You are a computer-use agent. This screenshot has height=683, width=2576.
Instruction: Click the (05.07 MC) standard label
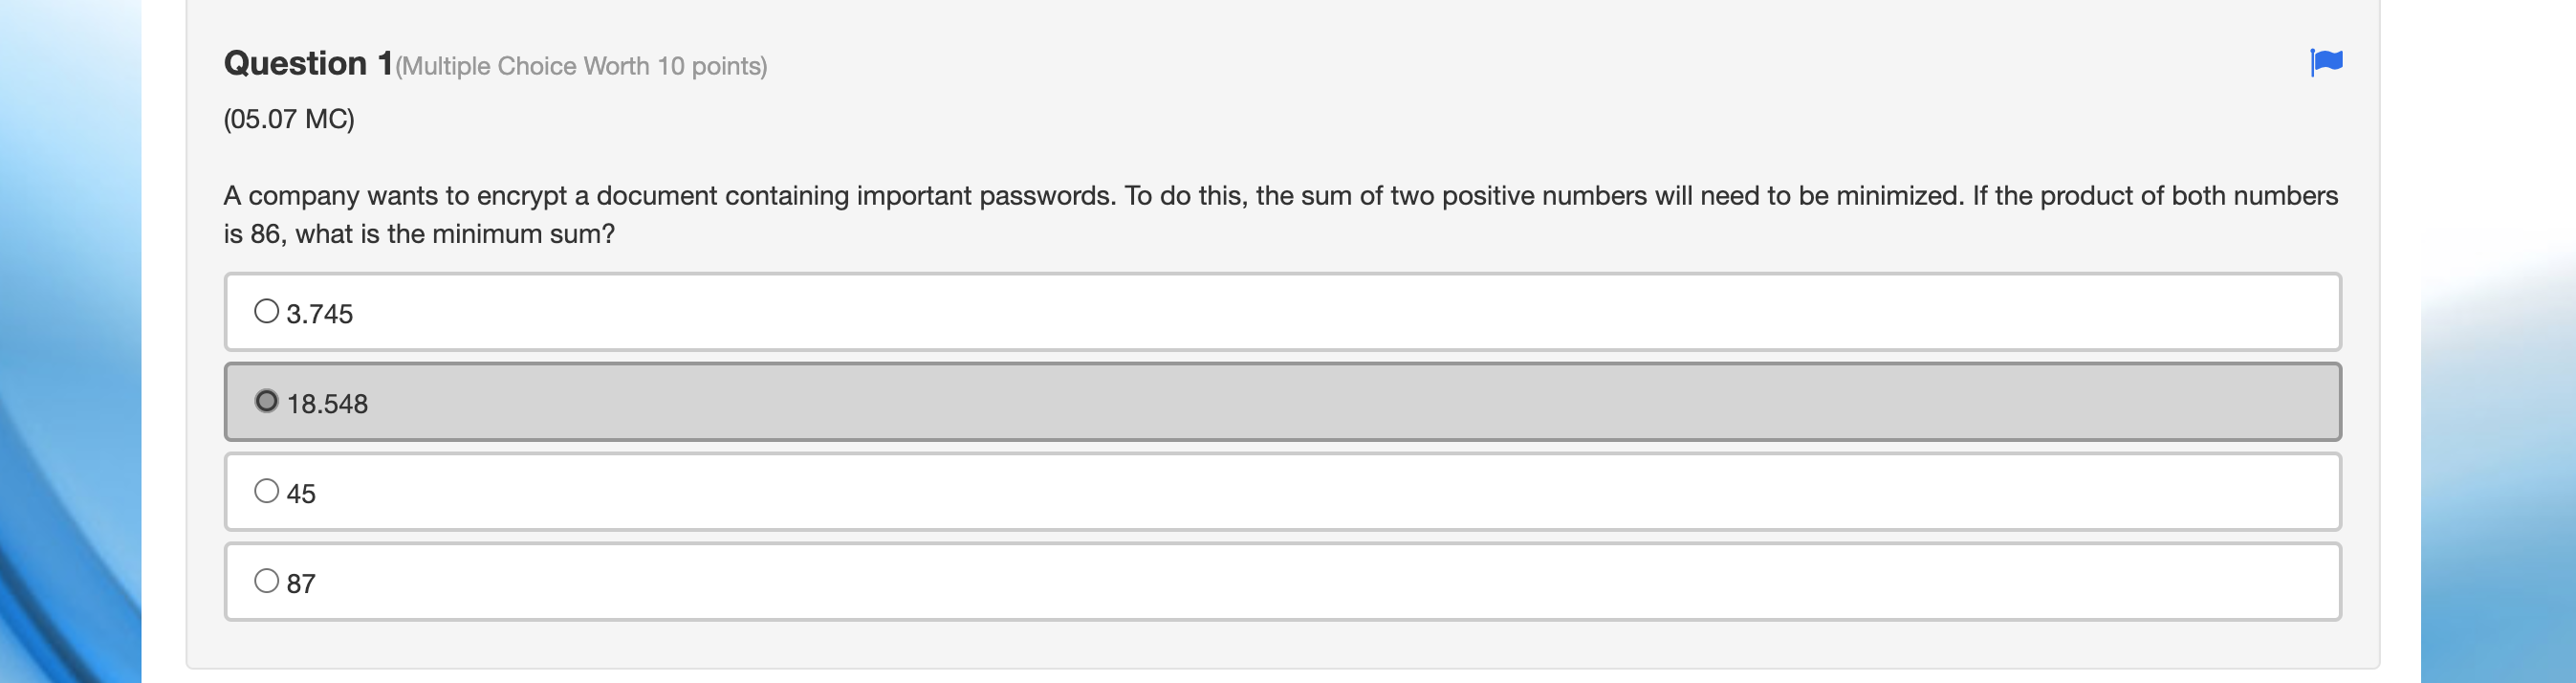pyautogui.click(x=287, y=118)
